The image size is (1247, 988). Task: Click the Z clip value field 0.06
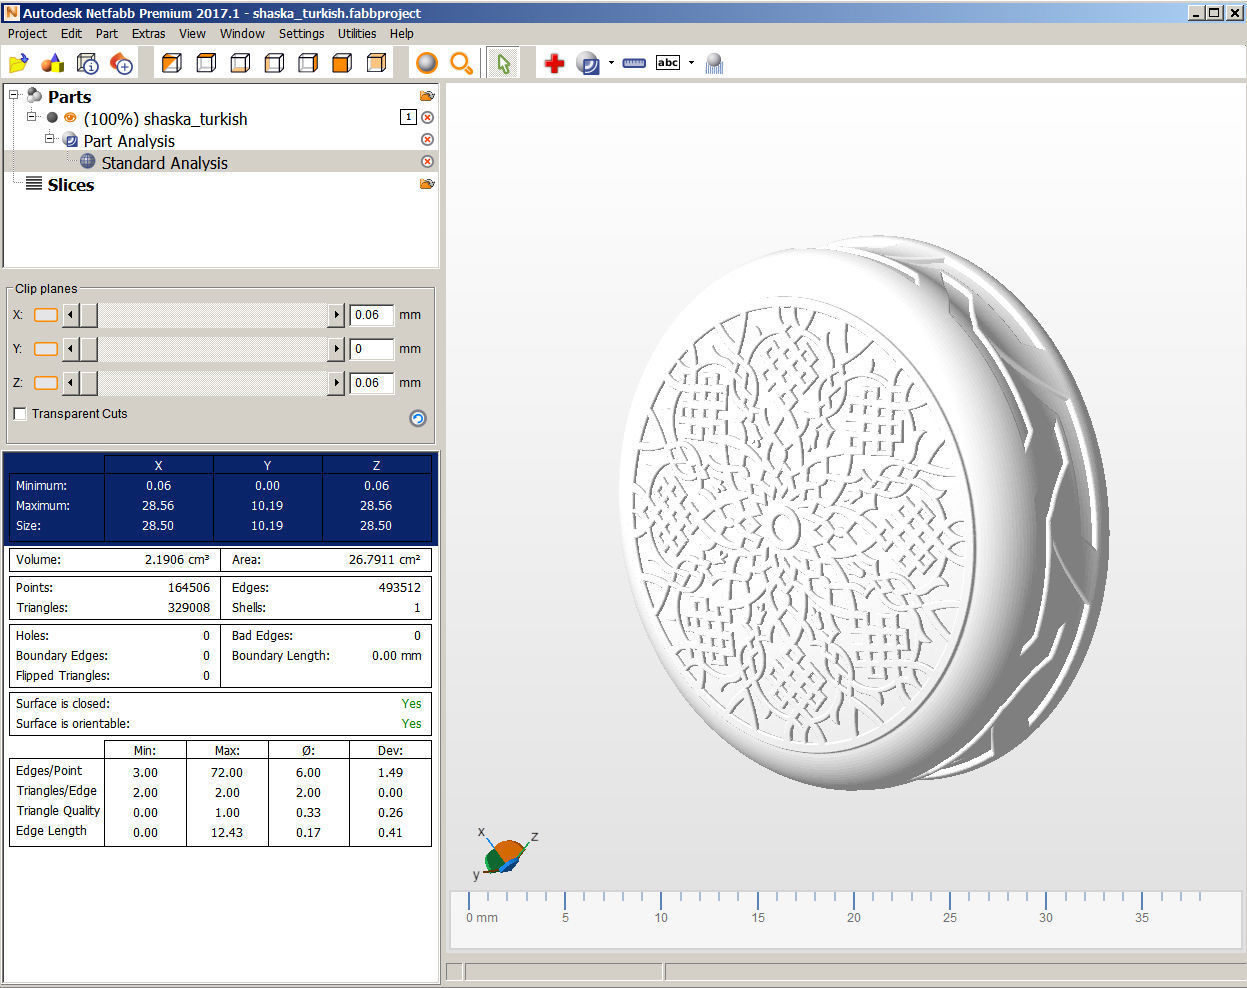pos(371,383)
